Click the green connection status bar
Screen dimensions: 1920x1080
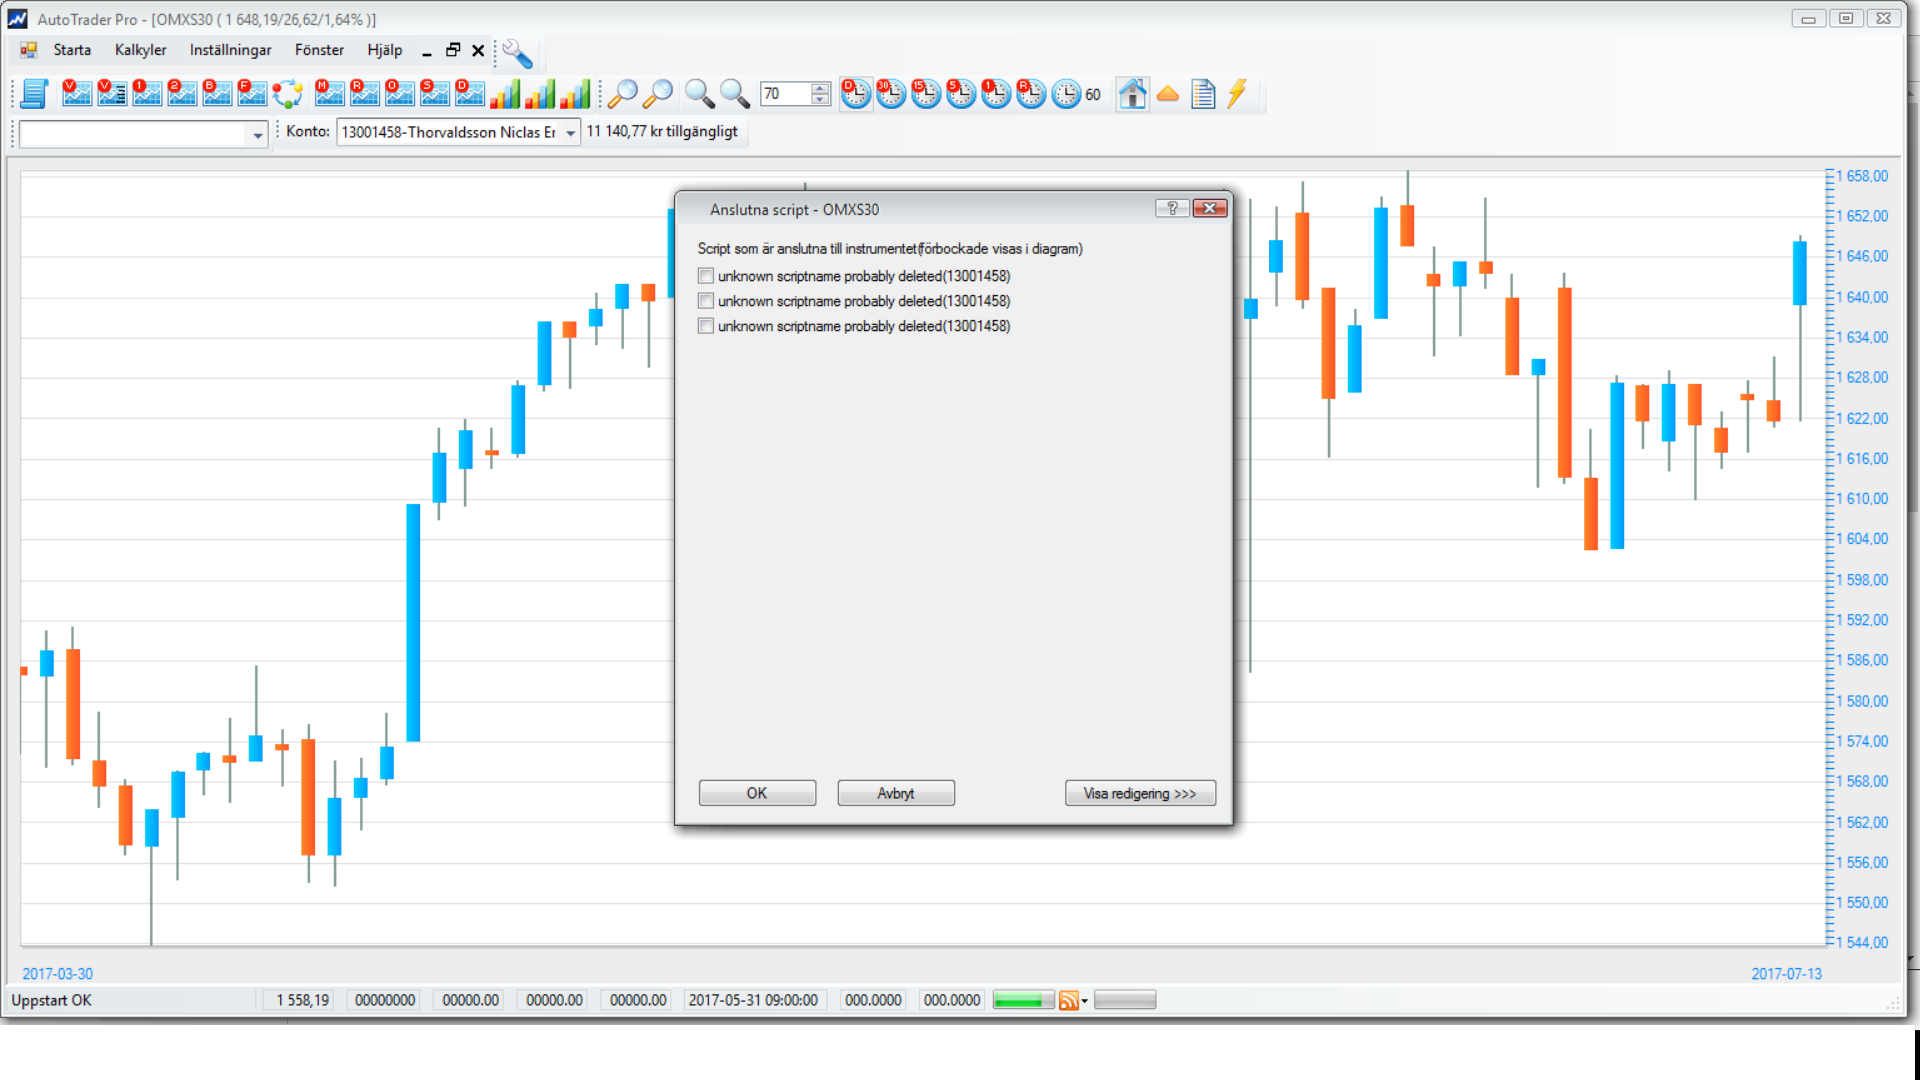tap(1022, 1001)
